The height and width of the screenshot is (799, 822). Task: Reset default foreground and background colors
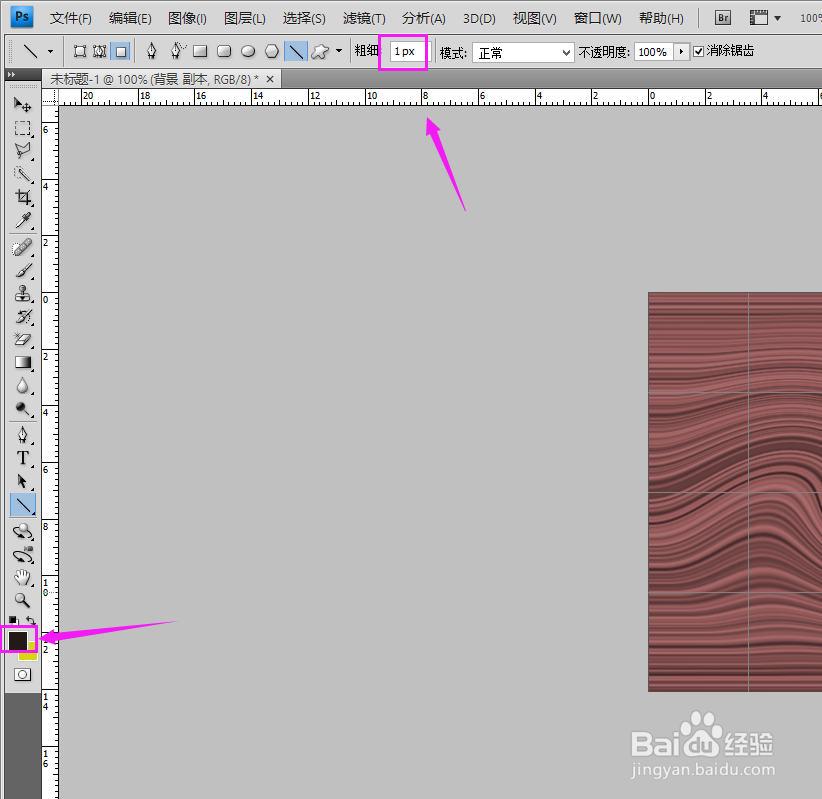pyautogui.click(x=13, y=620)
